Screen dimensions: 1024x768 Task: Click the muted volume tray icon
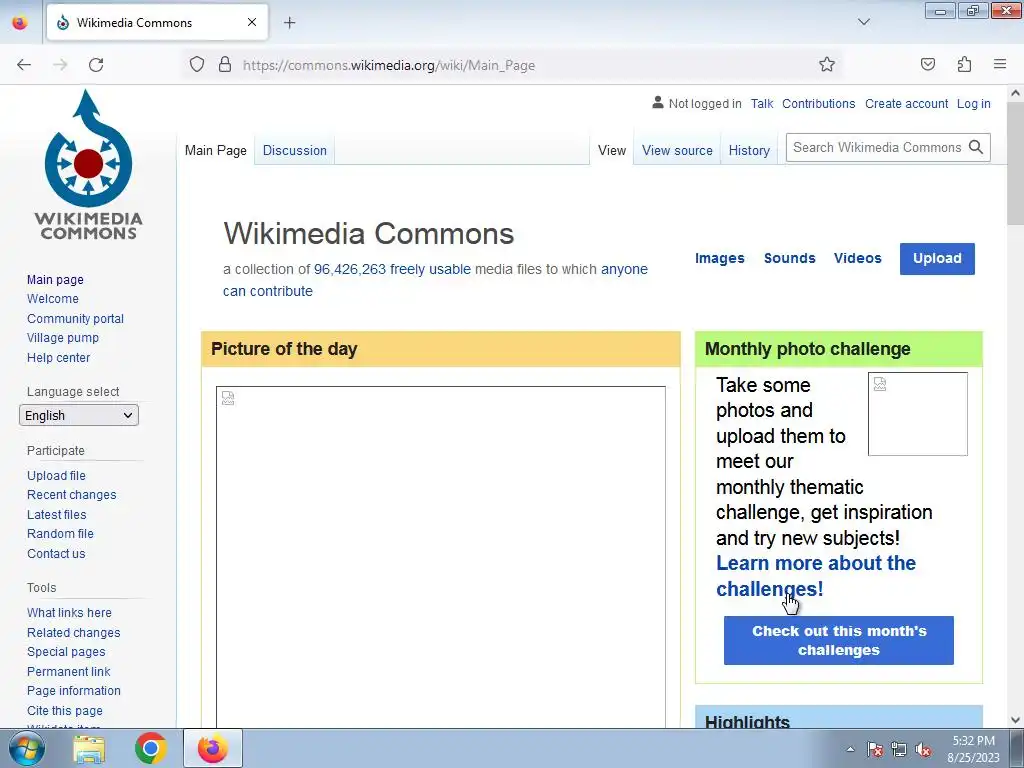(x=923, y=750)
